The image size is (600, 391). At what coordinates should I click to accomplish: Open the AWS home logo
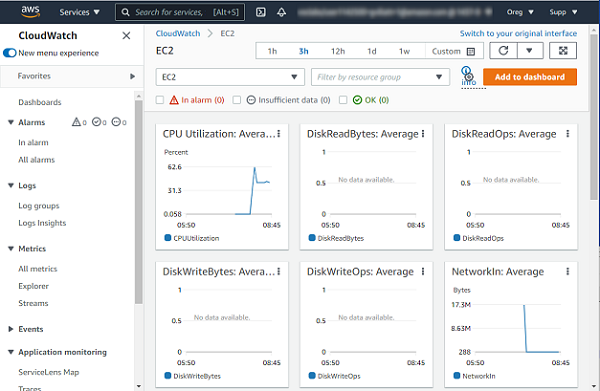pos(30,11)
